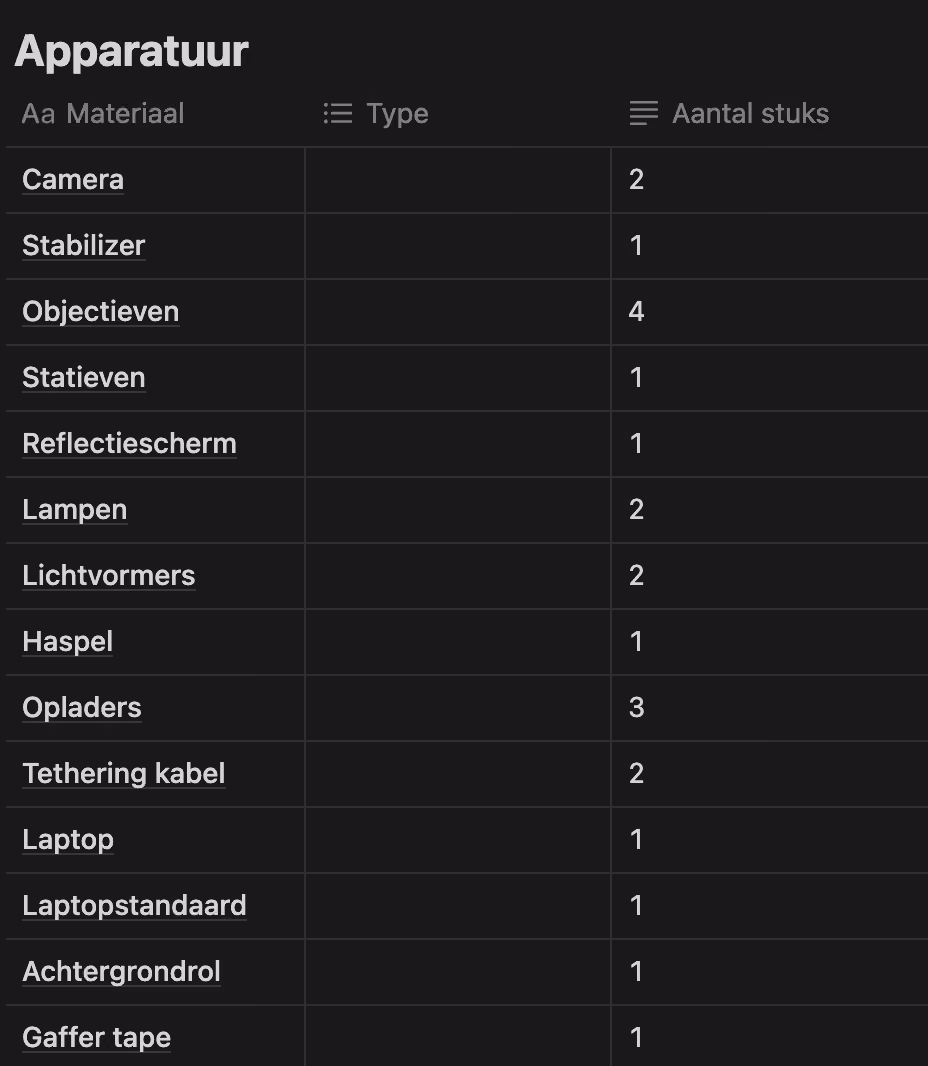Image resolution: width=928 pixels, height=1066 pixels.
Task: Open the Camera row page
Action: click(73, 180)
